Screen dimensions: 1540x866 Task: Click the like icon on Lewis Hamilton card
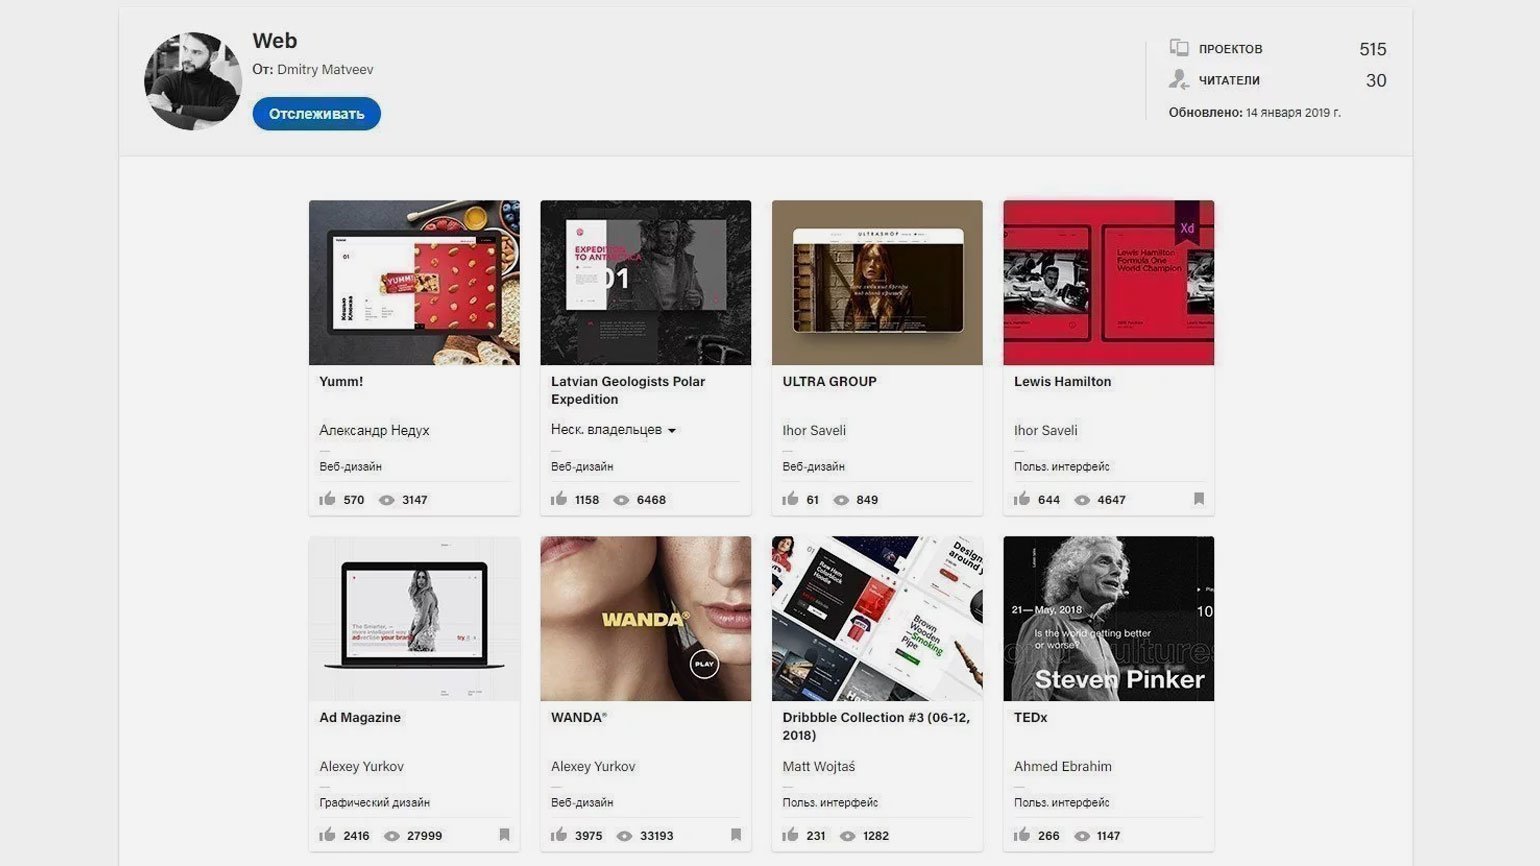pyautogui.click(x=1021, y=498)
